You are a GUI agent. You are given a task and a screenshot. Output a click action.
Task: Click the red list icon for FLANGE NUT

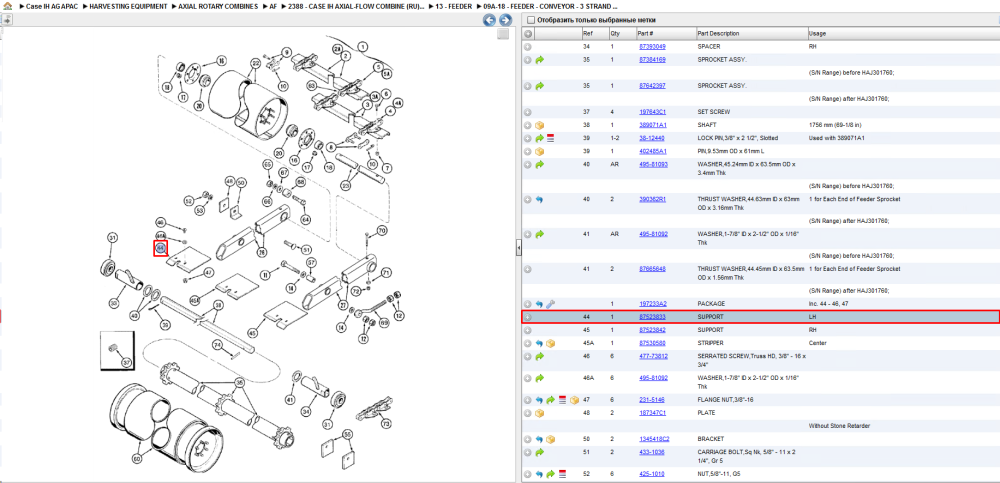tap(562, 400)
